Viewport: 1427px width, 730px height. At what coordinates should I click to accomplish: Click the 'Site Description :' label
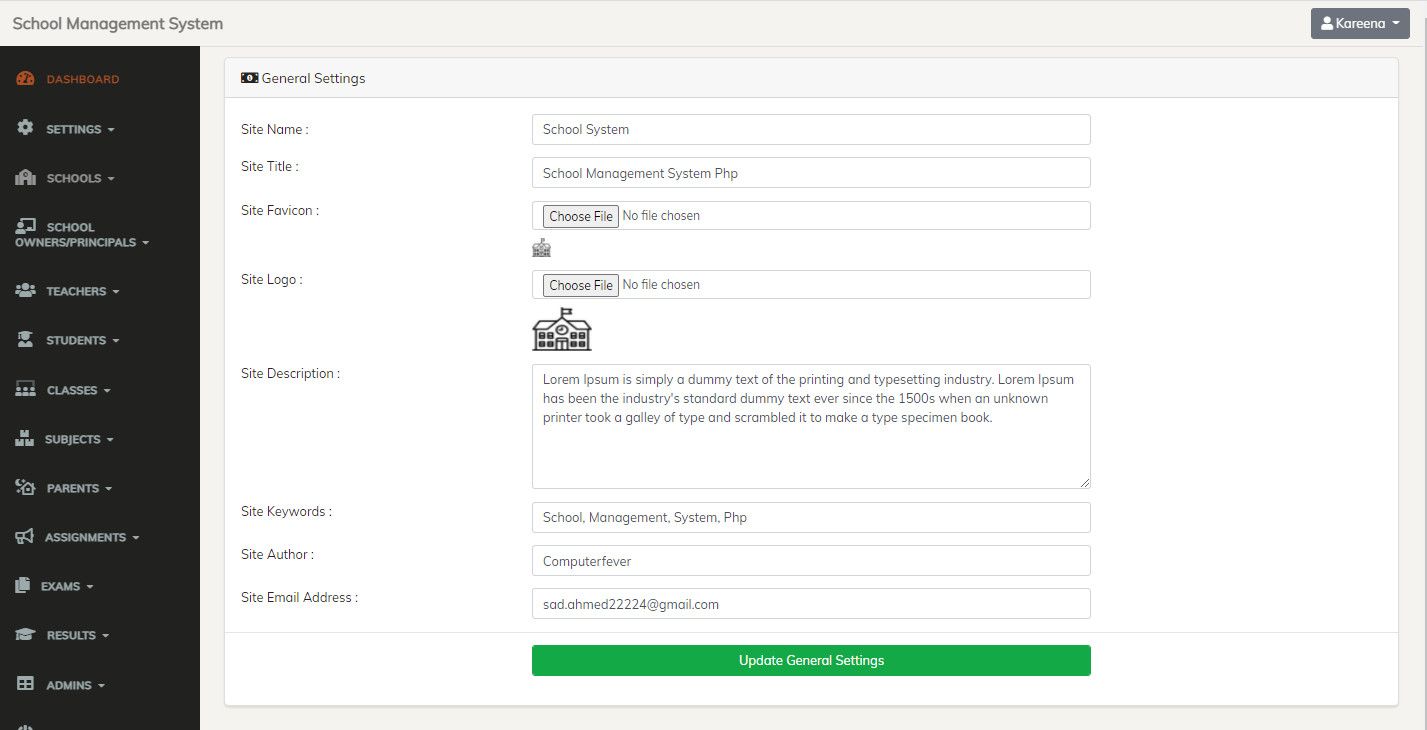point(290,373)
